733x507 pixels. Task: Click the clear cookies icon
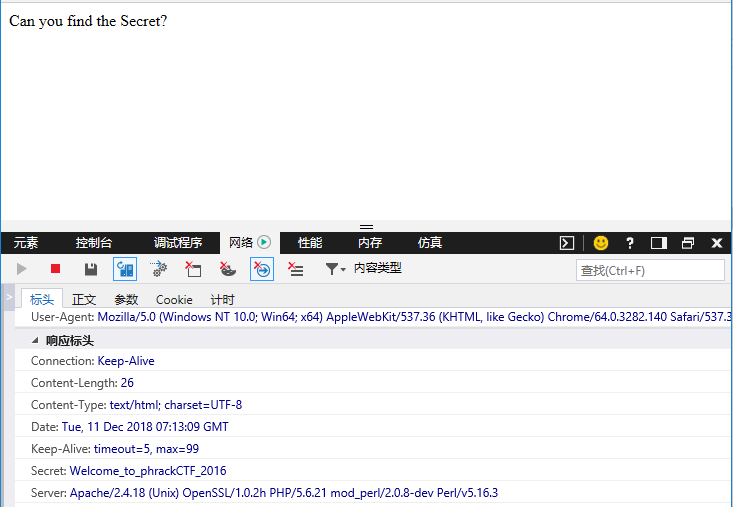(x=193, y=269)
